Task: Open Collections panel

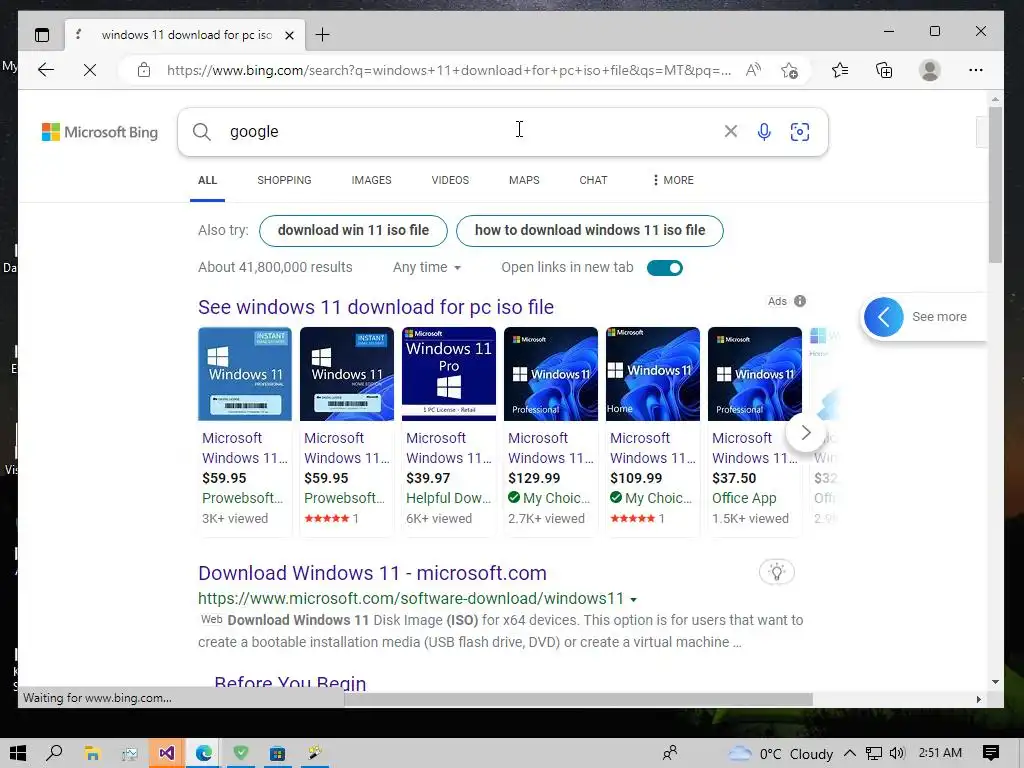Action: [x=884, y=70]
